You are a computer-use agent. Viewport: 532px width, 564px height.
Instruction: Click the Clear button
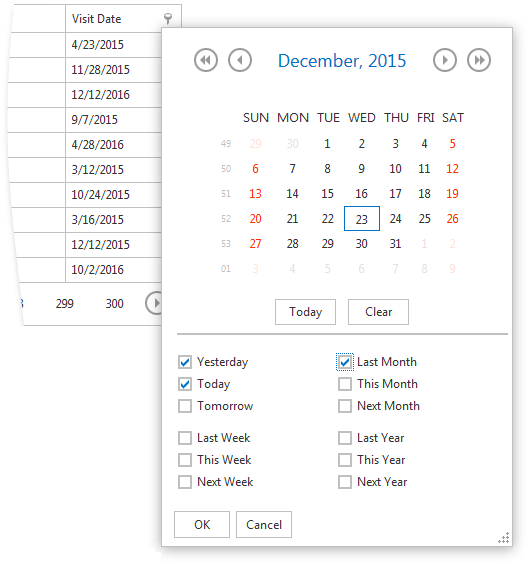pos(378,312)
